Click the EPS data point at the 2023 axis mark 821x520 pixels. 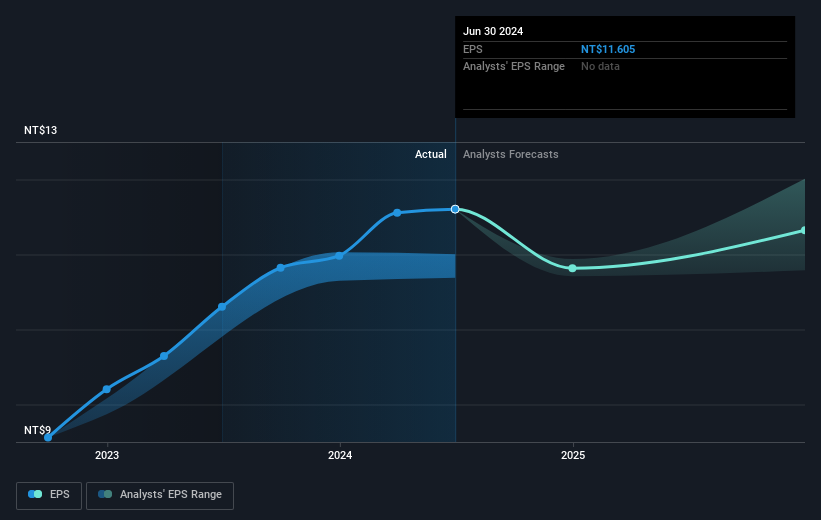click(x=107, y=389)
